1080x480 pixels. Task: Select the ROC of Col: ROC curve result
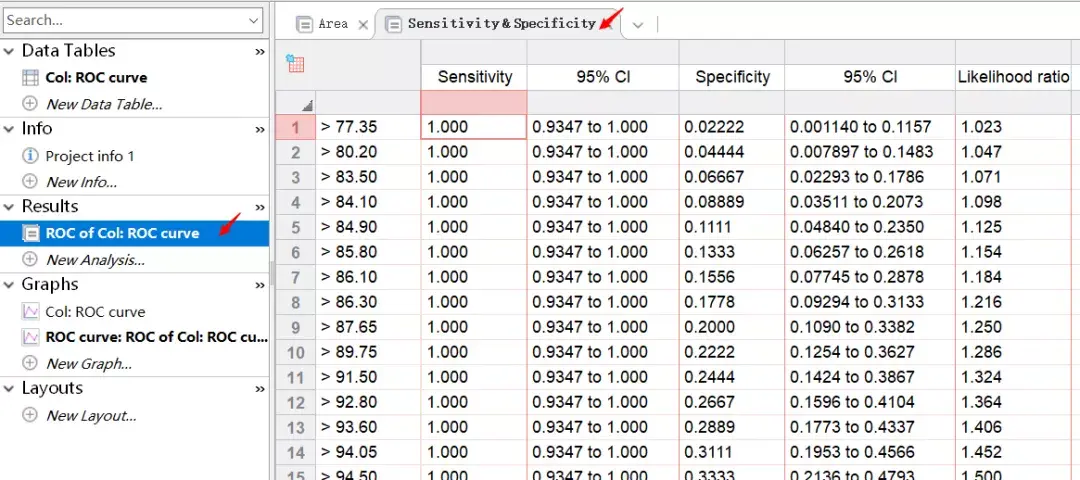(x=122, y=233)
